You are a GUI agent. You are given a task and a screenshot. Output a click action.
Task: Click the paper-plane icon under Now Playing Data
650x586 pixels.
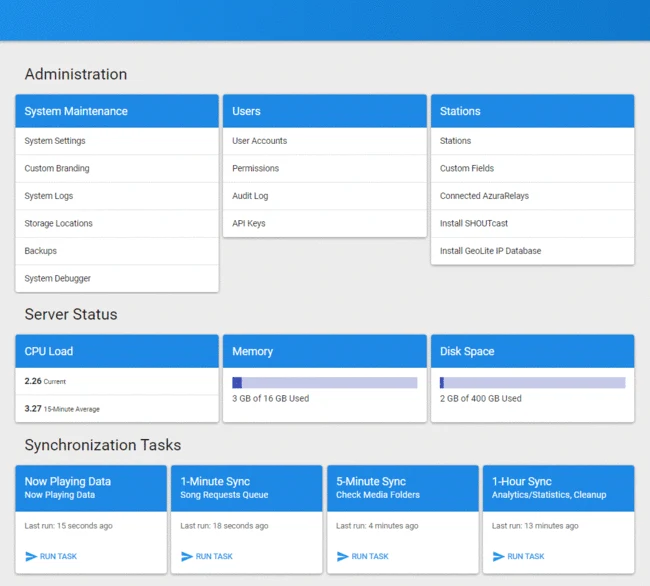coord(31,556)
